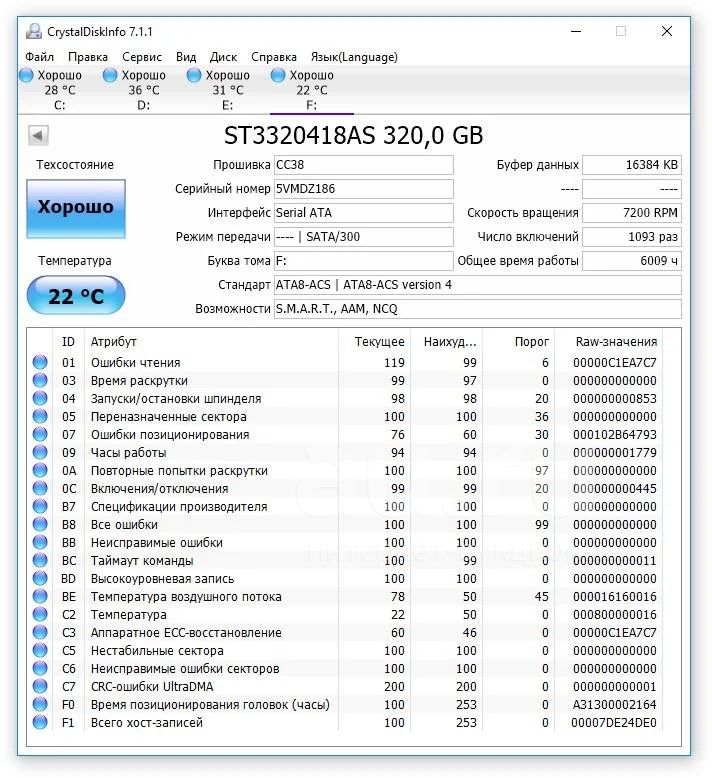Select the CRC-ошибки UltraDMA attribute text
The image size is (712, 778).
click(x=152, y=686)
